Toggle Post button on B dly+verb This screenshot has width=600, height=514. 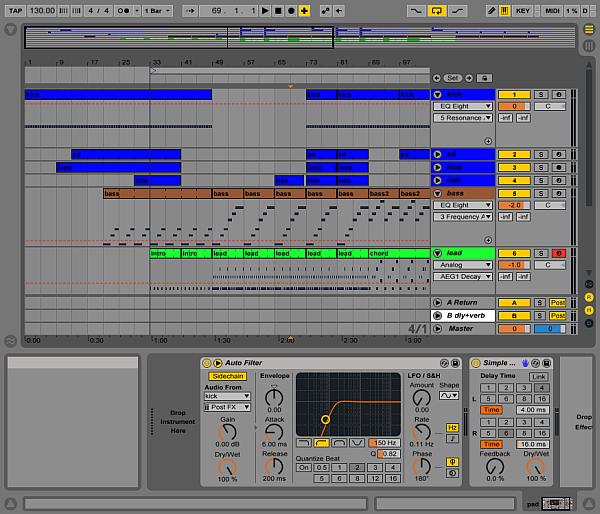pyautogui.click(x=558, y=316)
